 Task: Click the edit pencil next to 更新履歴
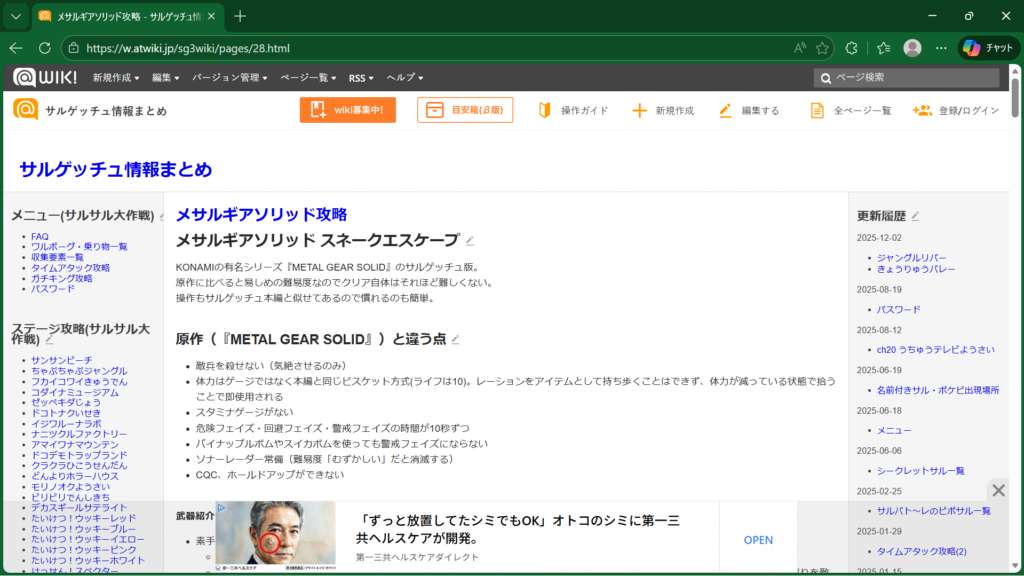(915, 215)
